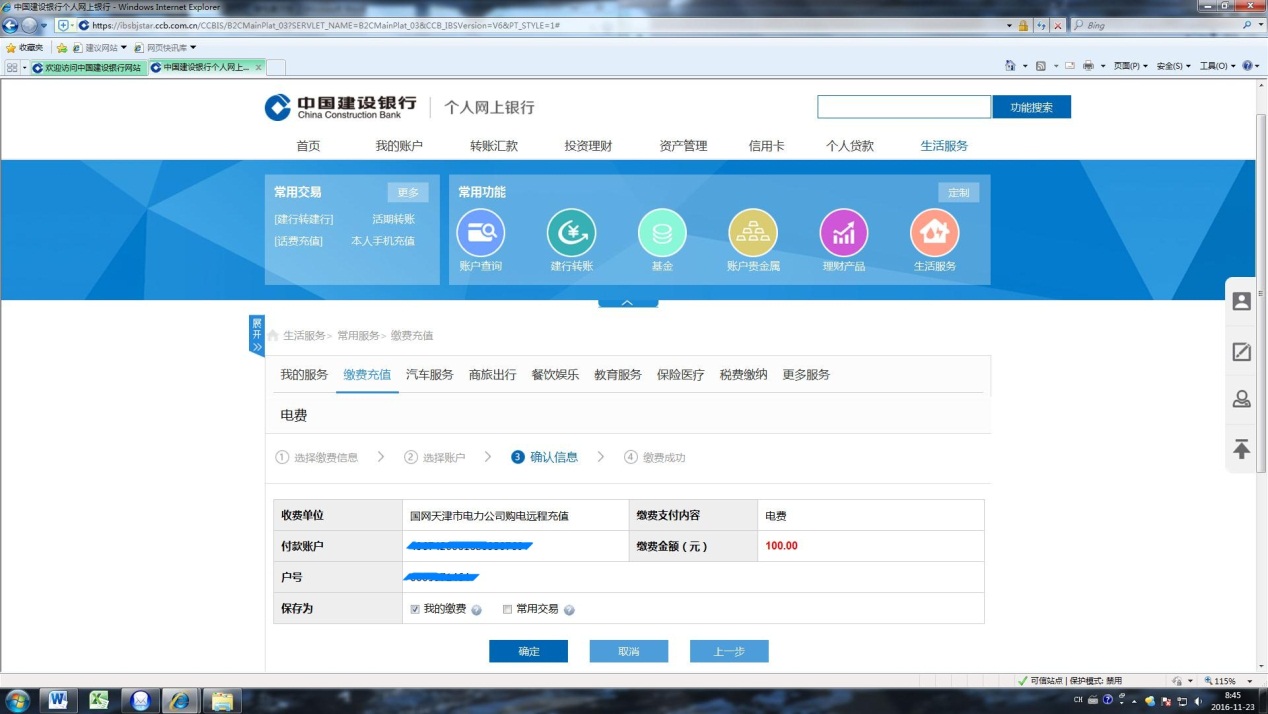Click the 确定 confirm button
The image size is (1268, 714).
click(528, 651)
